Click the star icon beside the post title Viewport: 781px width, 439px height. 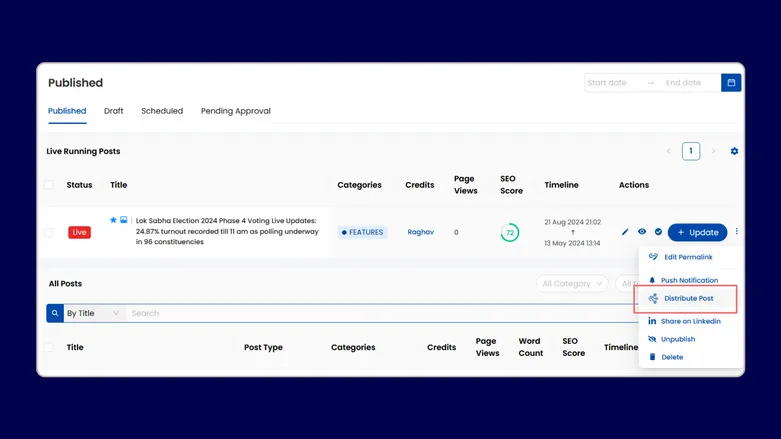(x=113, y=220)
